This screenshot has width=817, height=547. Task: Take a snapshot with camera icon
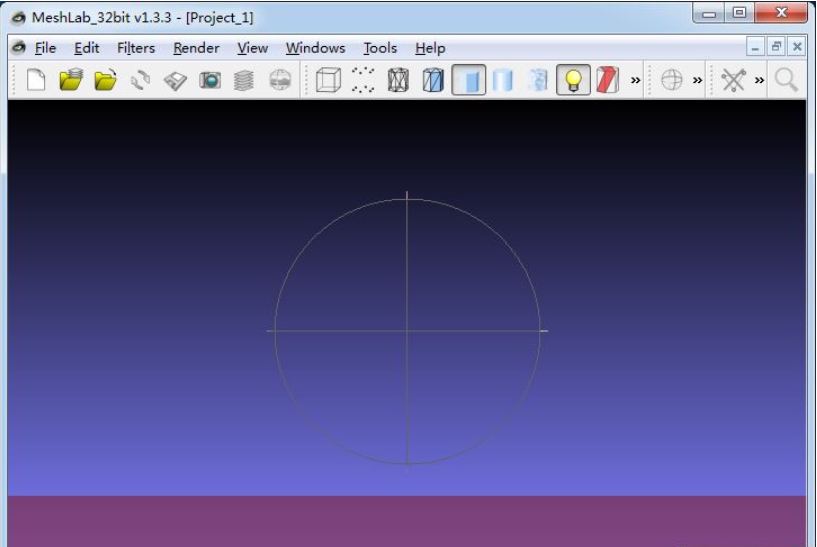[x=210, y=80]
